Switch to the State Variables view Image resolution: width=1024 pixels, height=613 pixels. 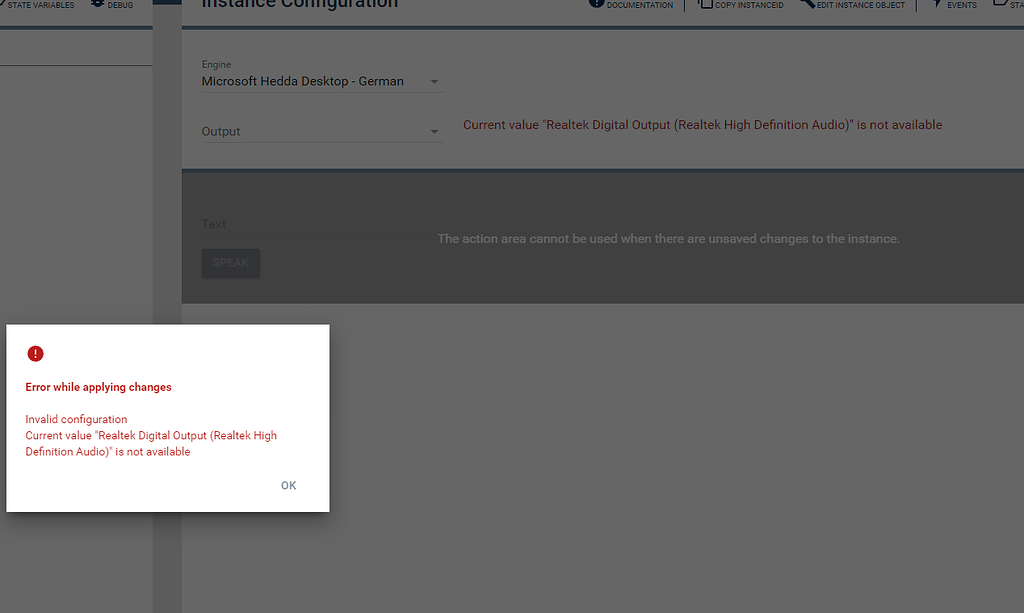(x=40, y=5)
